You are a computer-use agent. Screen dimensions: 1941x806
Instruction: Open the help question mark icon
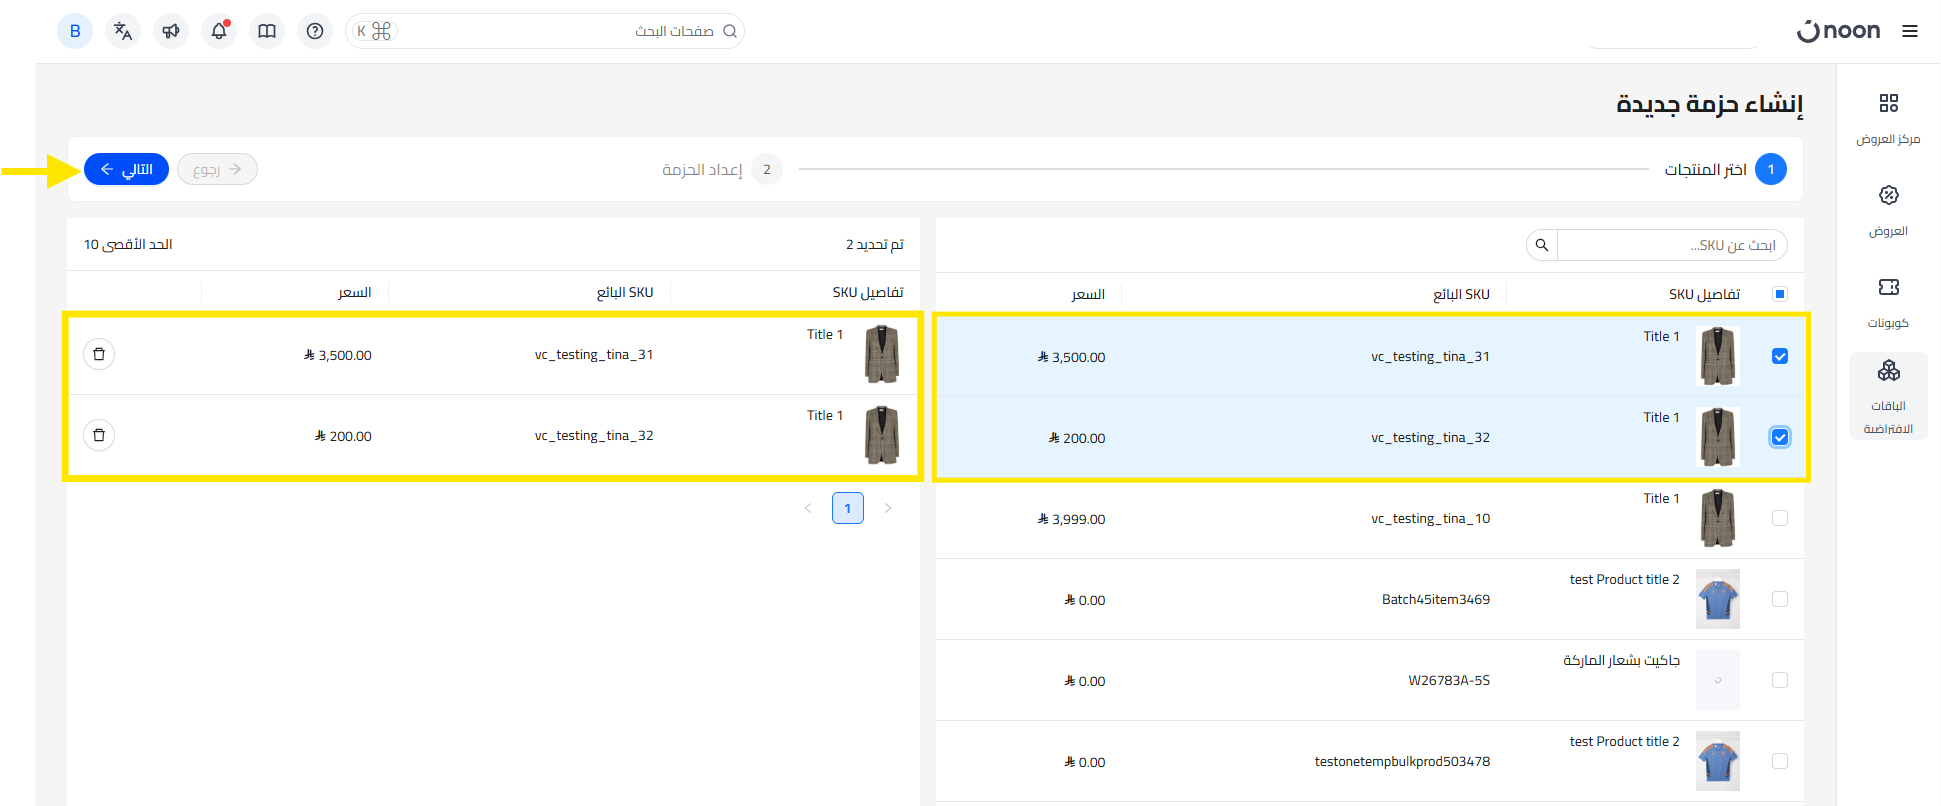point(315,31)
